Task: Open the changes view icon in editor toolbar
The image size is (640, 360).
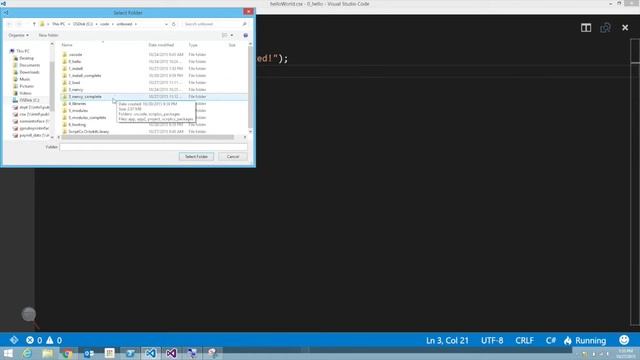Action: (605, 28)
